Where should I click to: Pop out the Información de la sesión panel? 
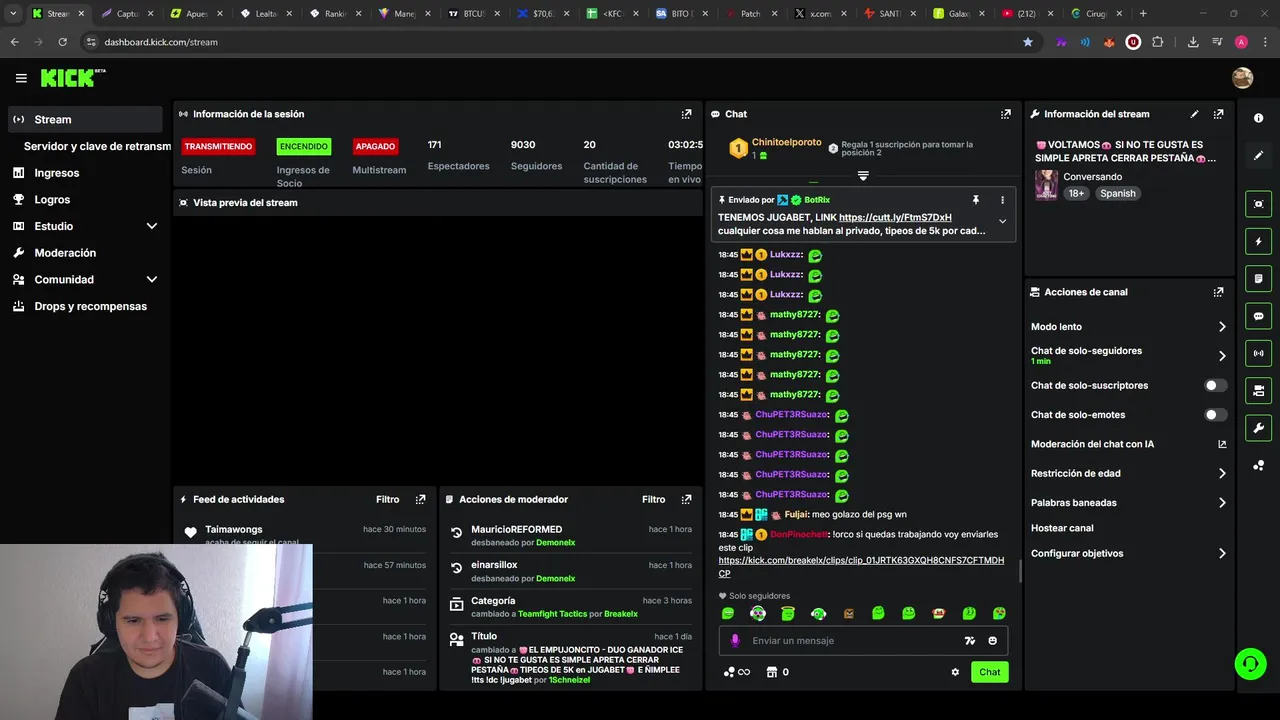pyautogui.click(x=686, y=114)
